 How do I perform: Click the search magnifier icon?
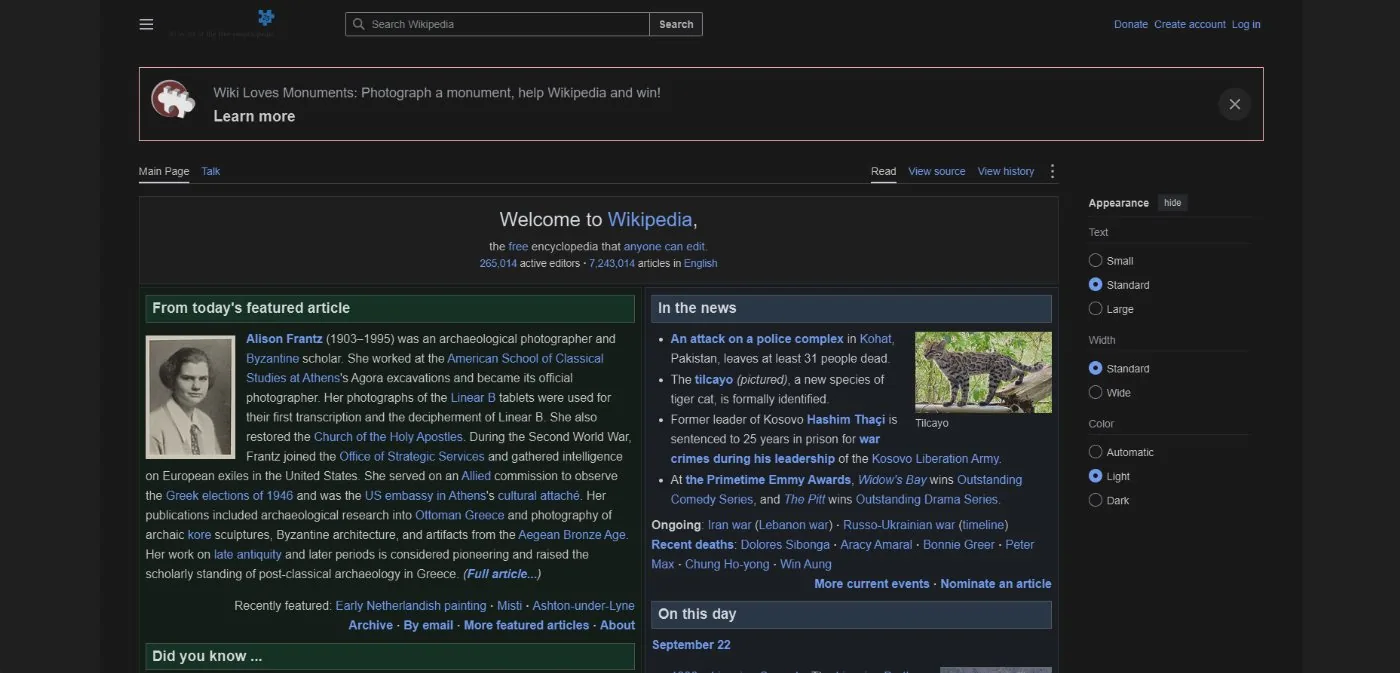click(358, 24)
